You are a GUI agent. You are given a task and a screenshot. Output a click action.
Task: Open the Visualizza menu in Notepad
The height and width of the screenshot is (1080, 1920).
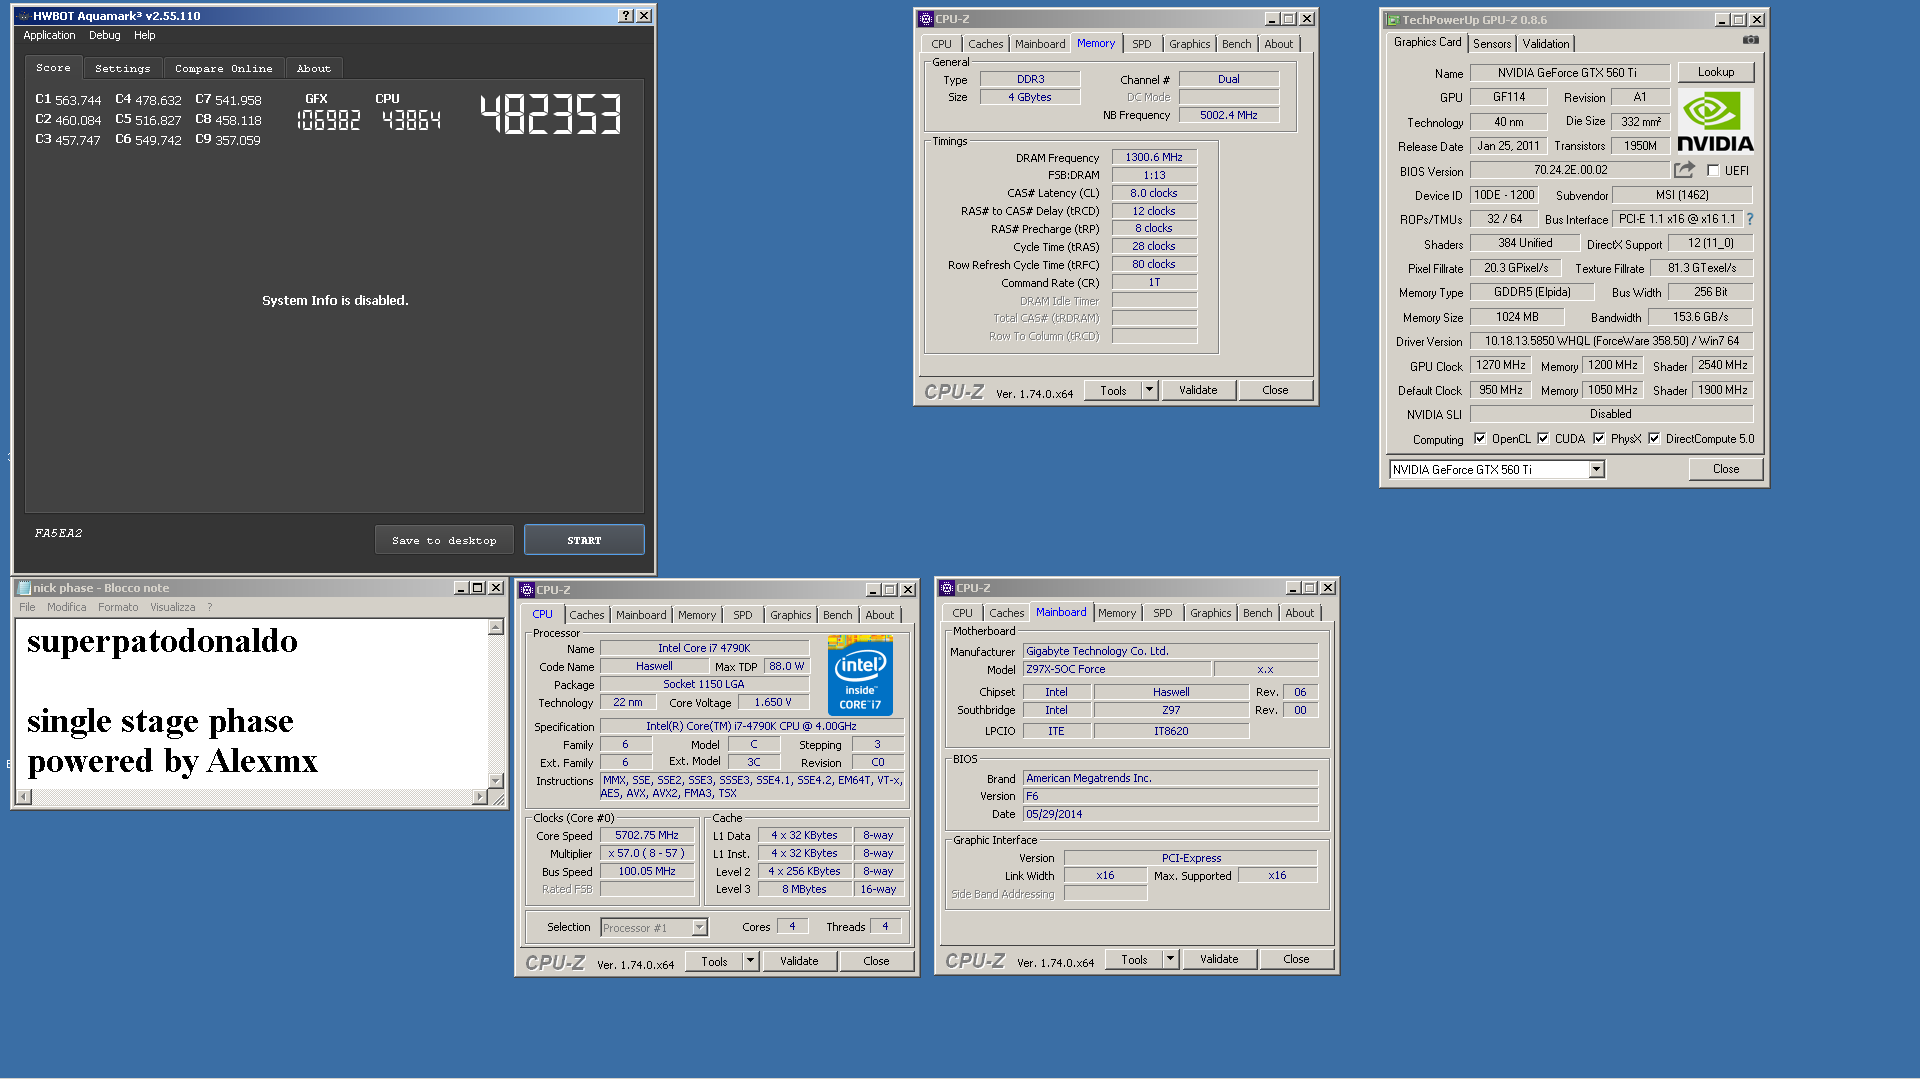pos(173,607)
